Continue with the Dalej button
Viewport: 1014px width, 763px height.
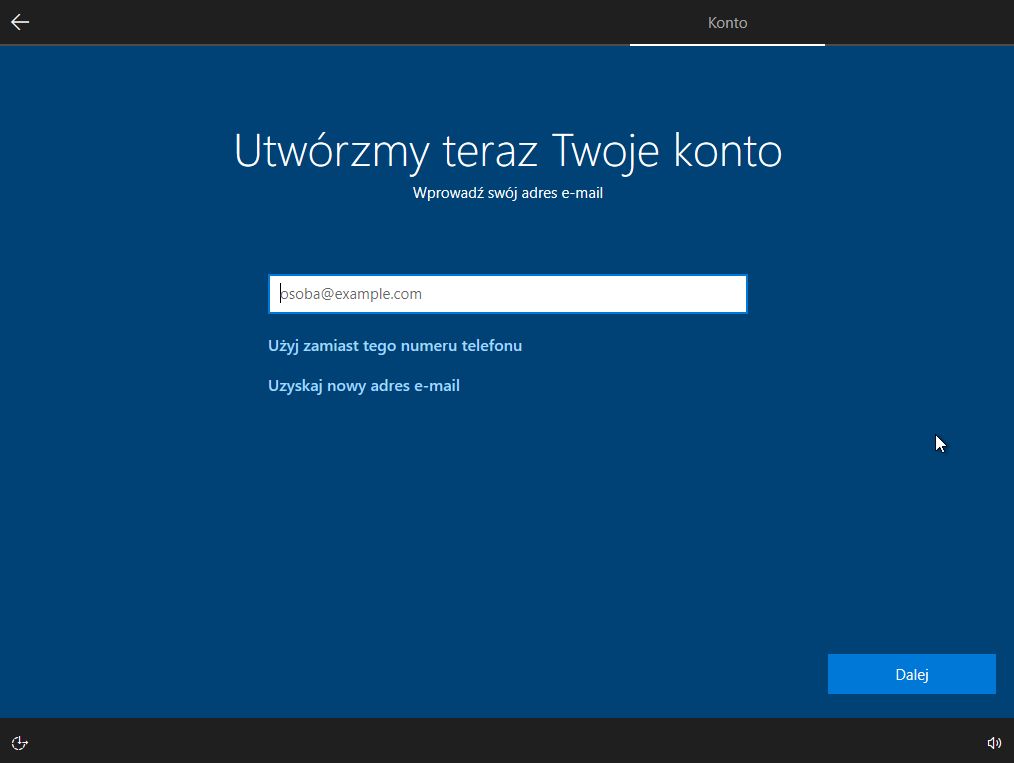pyautogui.click(x=912, y=674)
